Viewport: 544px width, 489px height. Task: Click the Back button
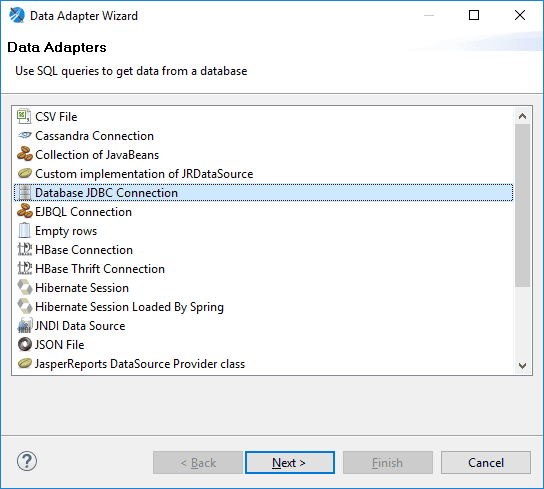[198, 462]
